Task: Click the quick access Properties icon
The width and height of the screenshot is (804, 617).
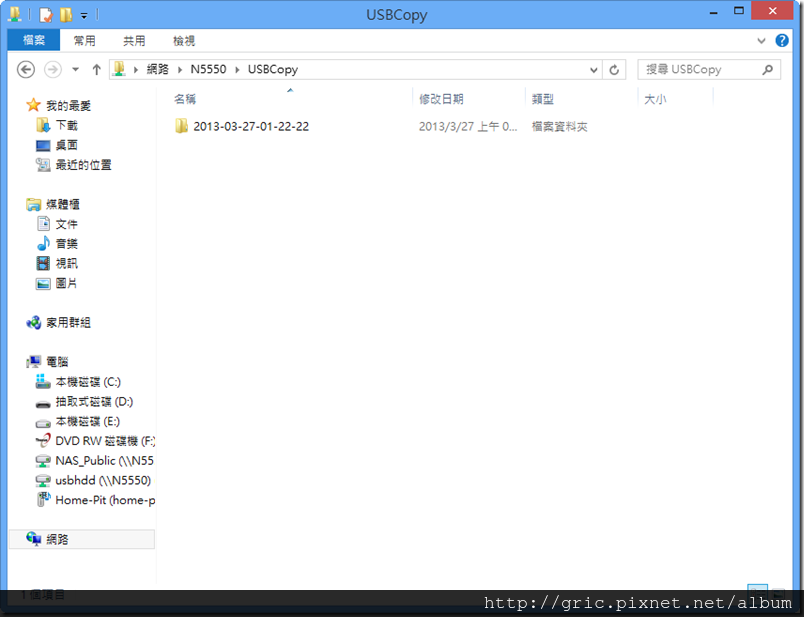Action: (x=46, y=14)
